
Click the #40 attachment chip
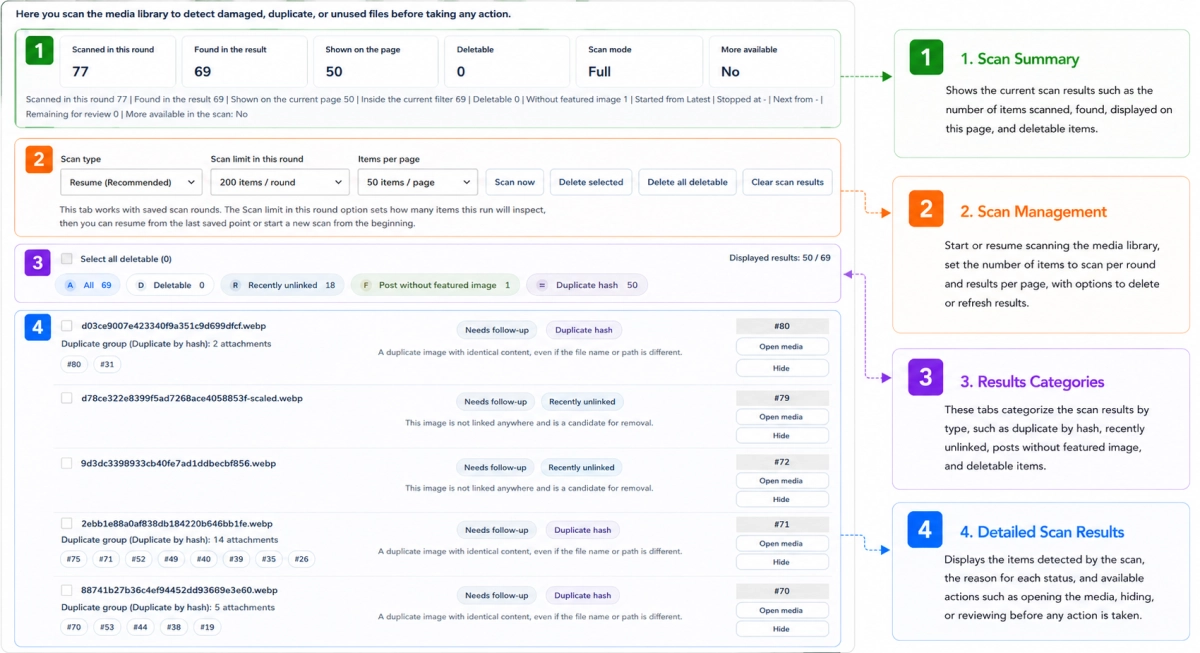point(204,559)
